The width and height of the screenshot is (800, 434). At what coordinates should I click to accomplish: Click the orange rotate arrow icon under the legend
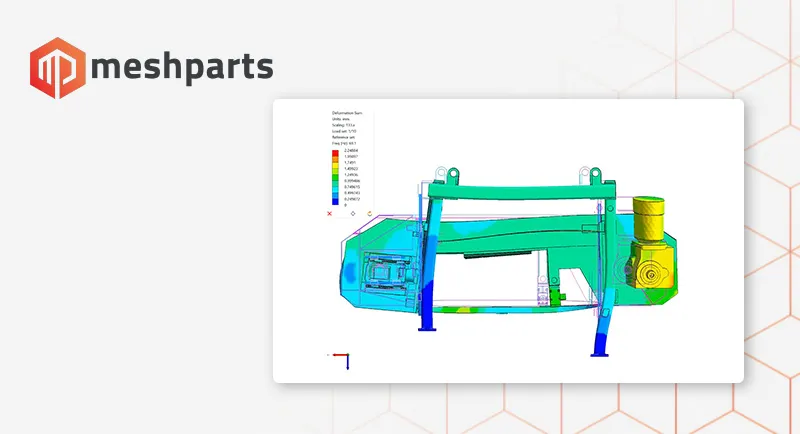(x=369, y=214)
